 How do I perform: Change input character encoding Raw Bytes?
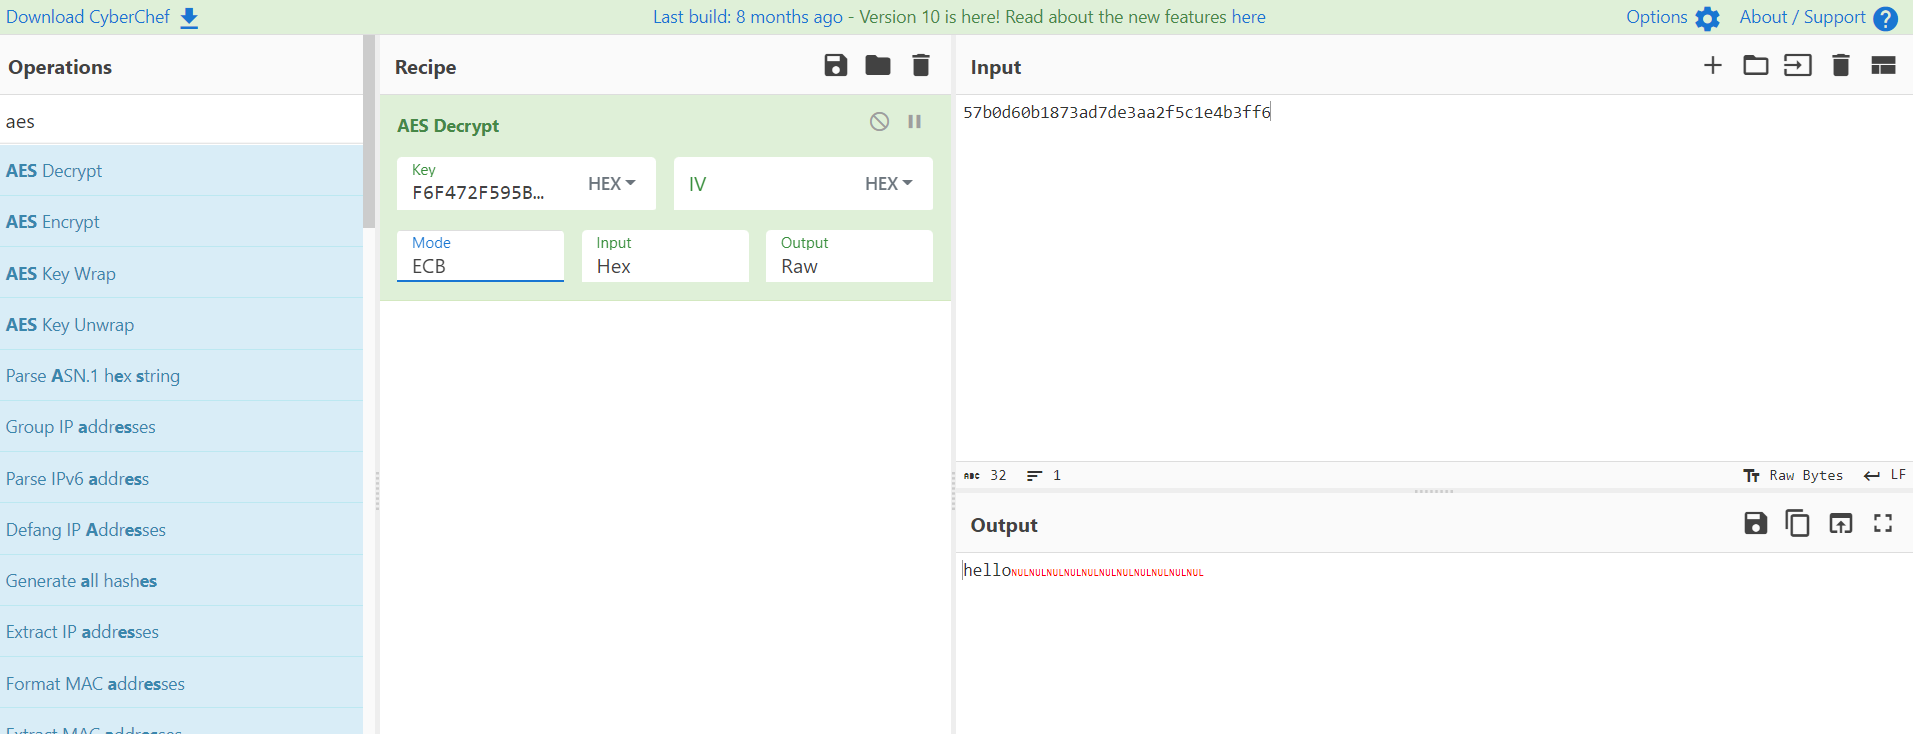pos(1793,476)
